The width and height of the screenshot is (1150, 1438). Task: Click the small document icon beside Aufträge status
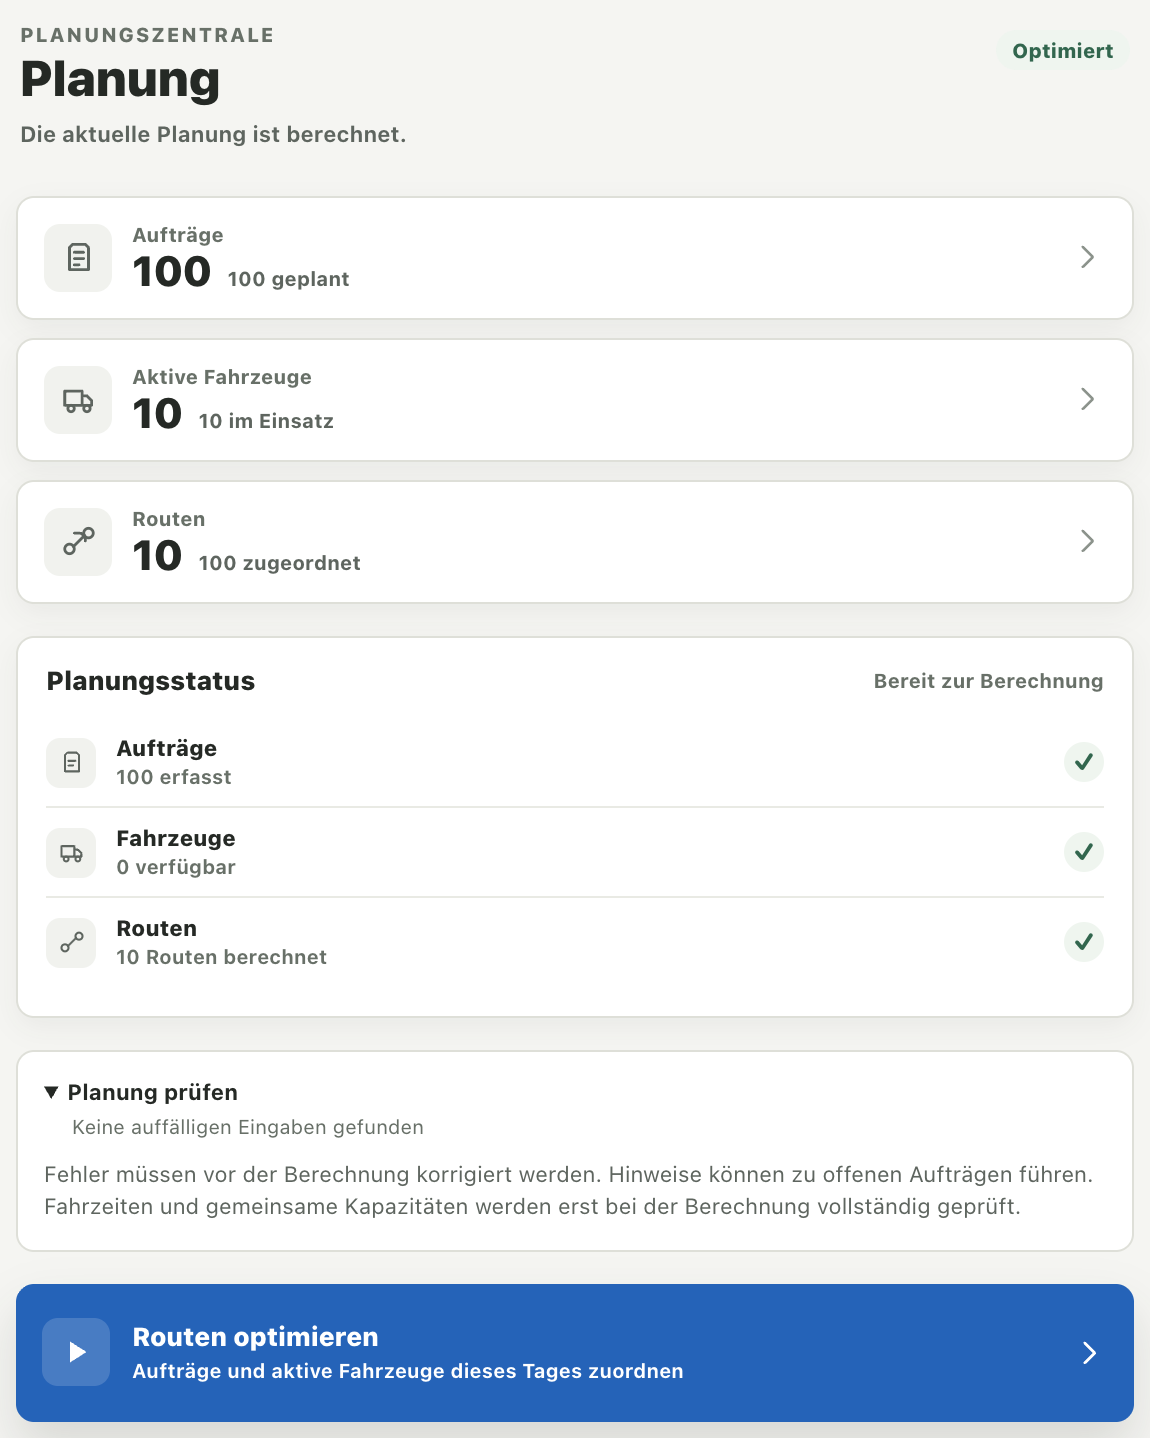pyautogui.click(x=71, y=763)
